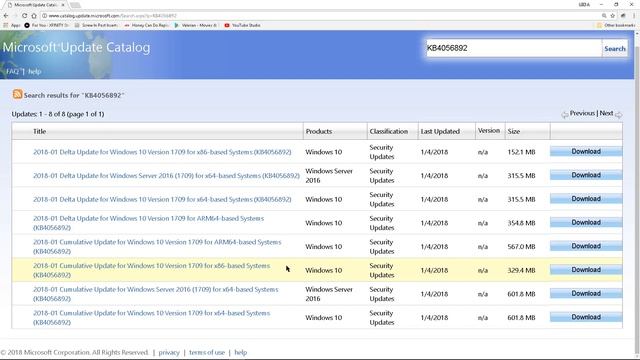This screenshot has width=640, height=360.
Task: Sort by the Last Updated column header
Action: [x=440, y=131]
